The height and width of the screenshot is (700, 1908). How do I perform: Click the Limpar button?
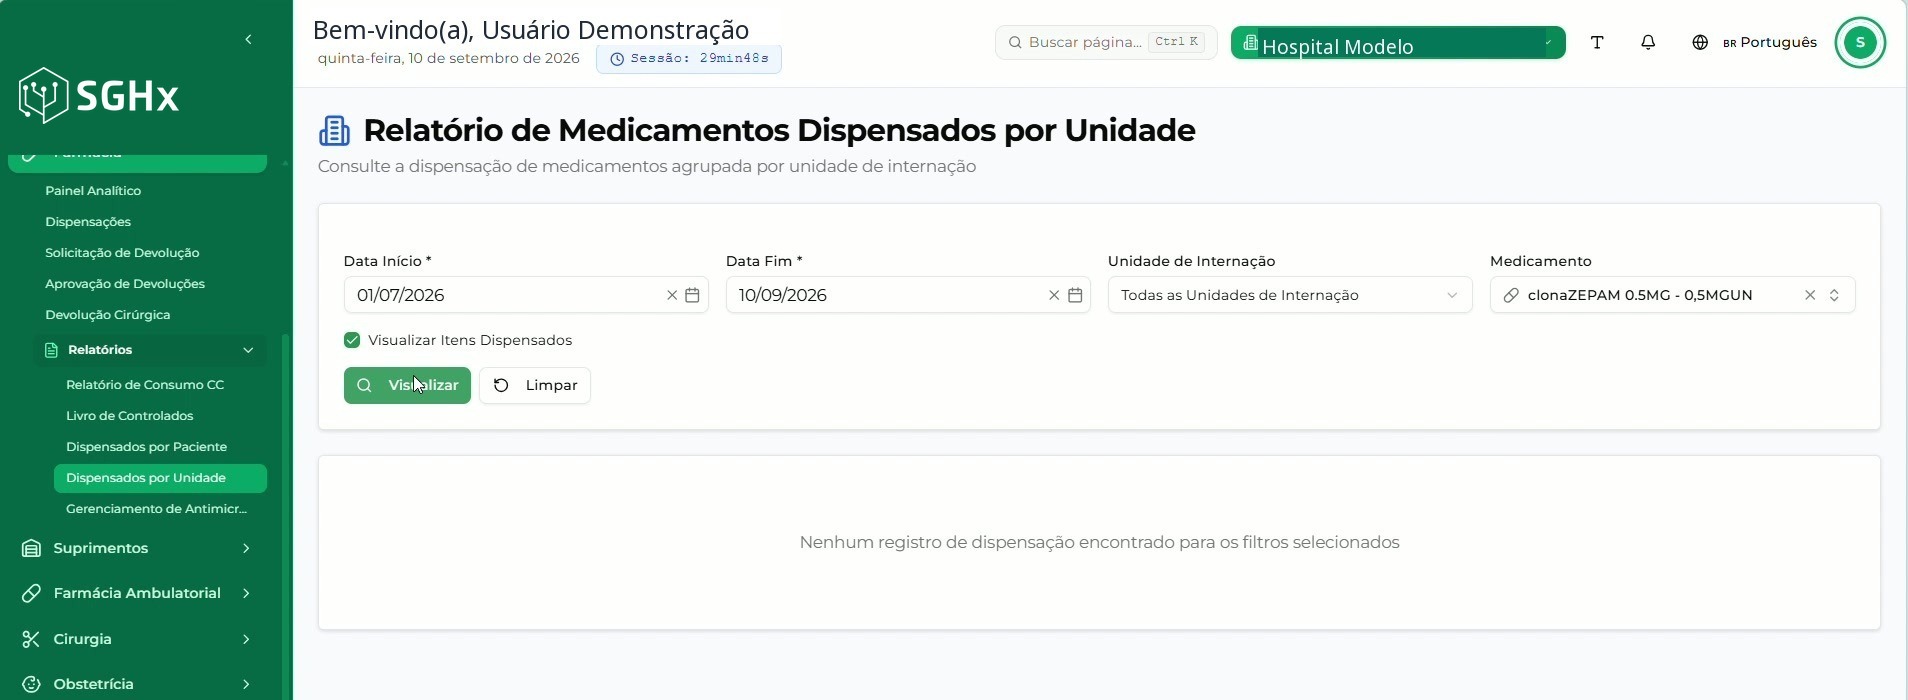535,386
